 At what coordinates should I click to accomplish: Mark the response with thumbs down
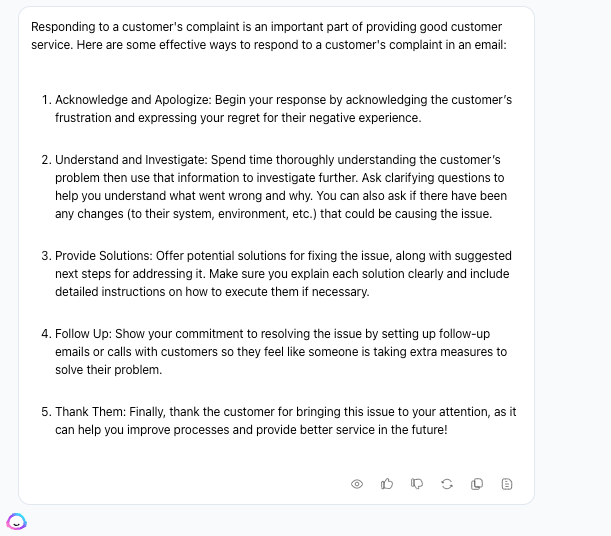(417, 484)
